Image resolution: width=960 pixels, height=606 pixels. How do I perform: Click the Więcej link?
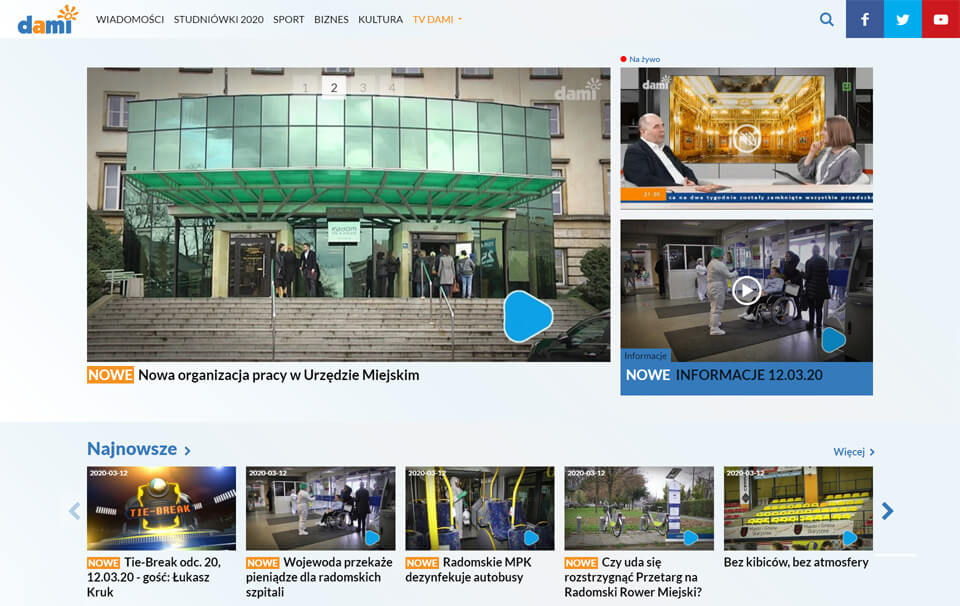tap(853, 452)
